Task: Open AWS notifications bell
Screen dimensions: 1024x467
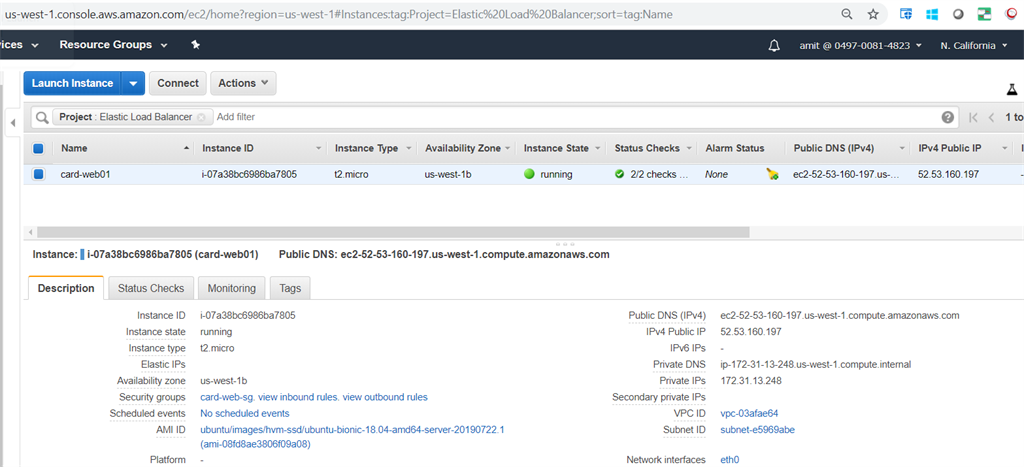Action: coord(775,46)
